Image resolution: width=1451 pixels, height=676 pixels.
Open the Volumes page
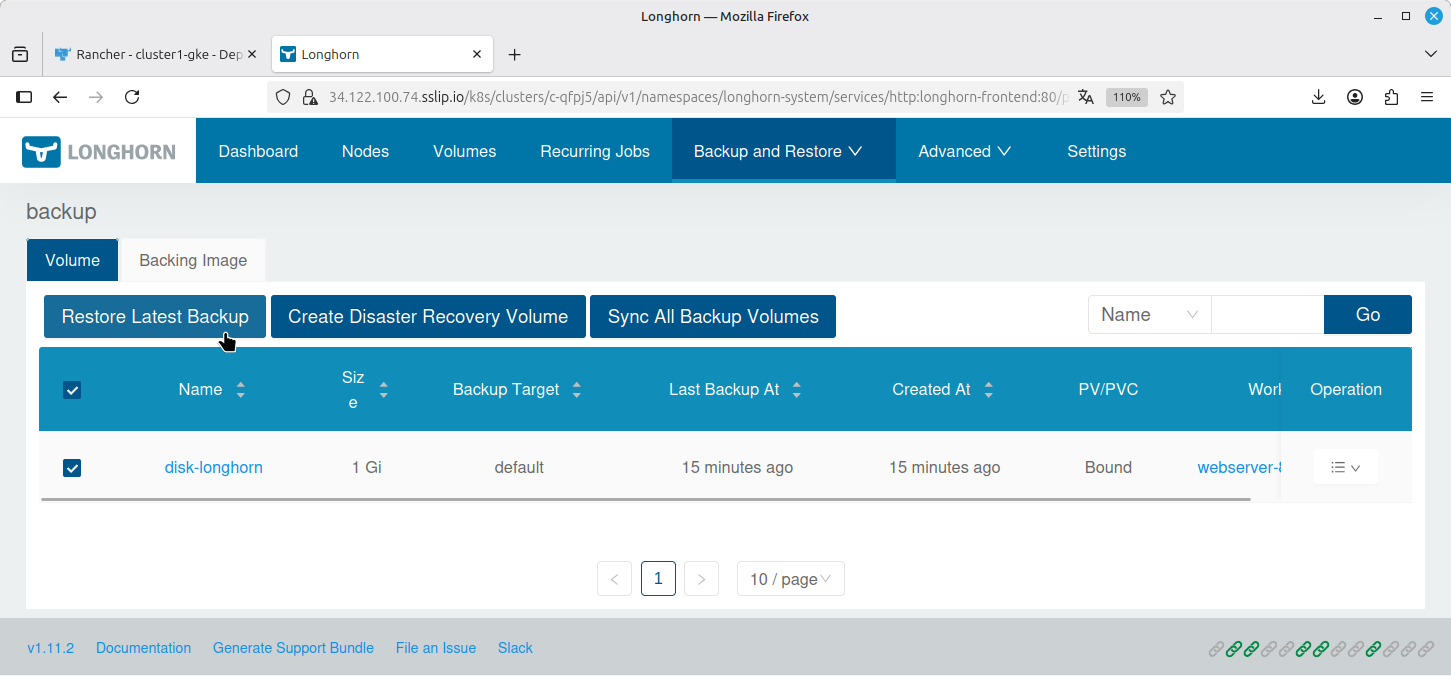[464, 151]
